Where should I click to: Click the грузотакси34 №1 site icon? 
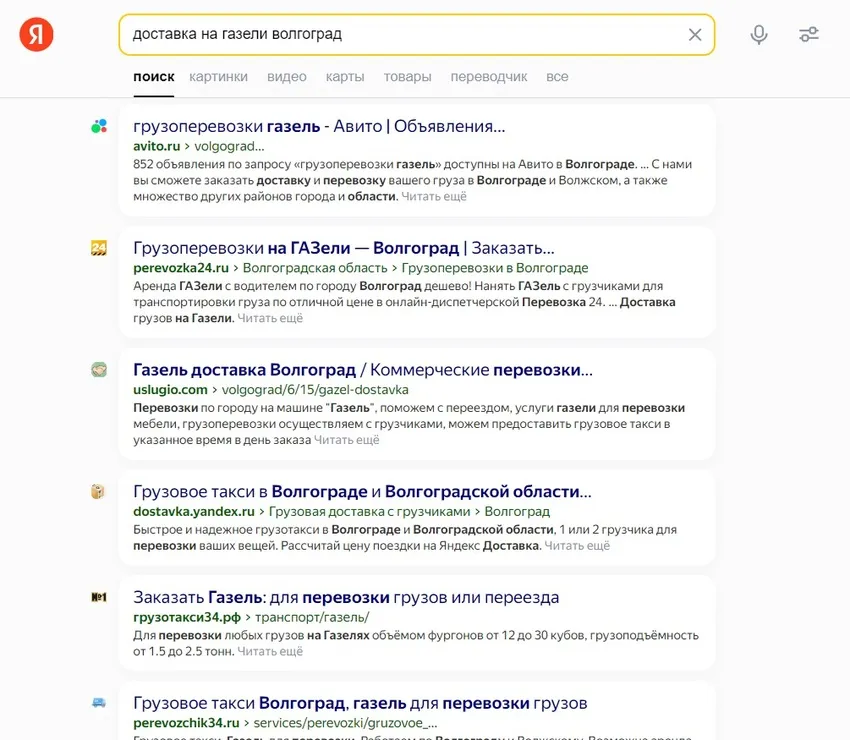[99, 596]
